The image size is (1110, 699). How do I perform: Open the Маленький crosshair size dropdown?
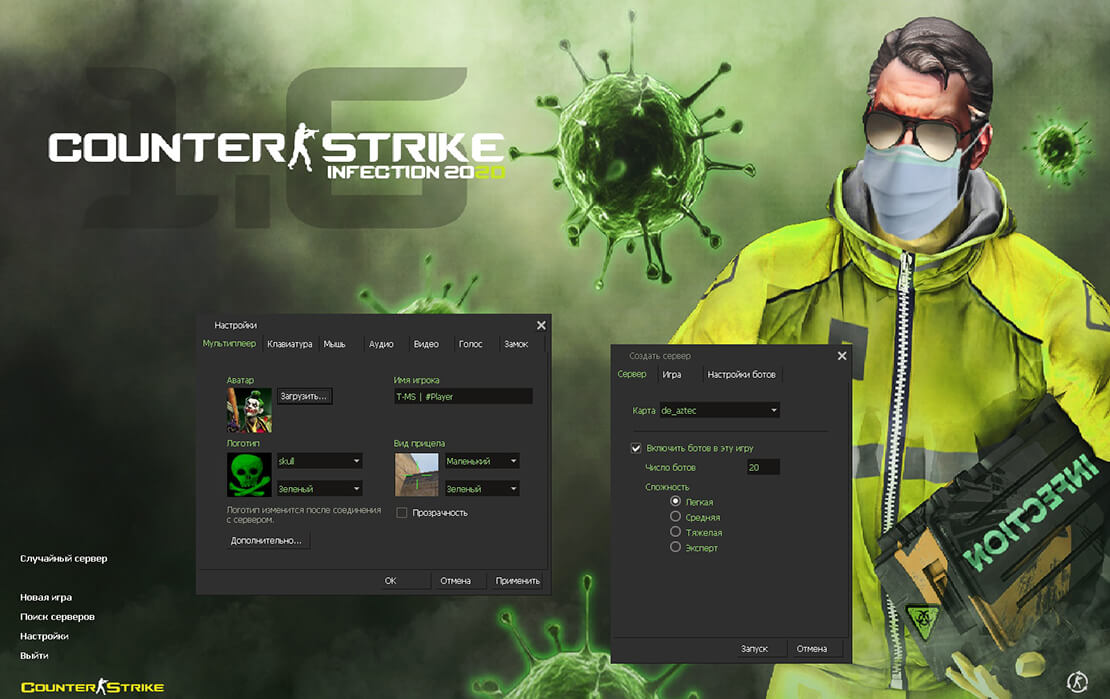point(481,461)
